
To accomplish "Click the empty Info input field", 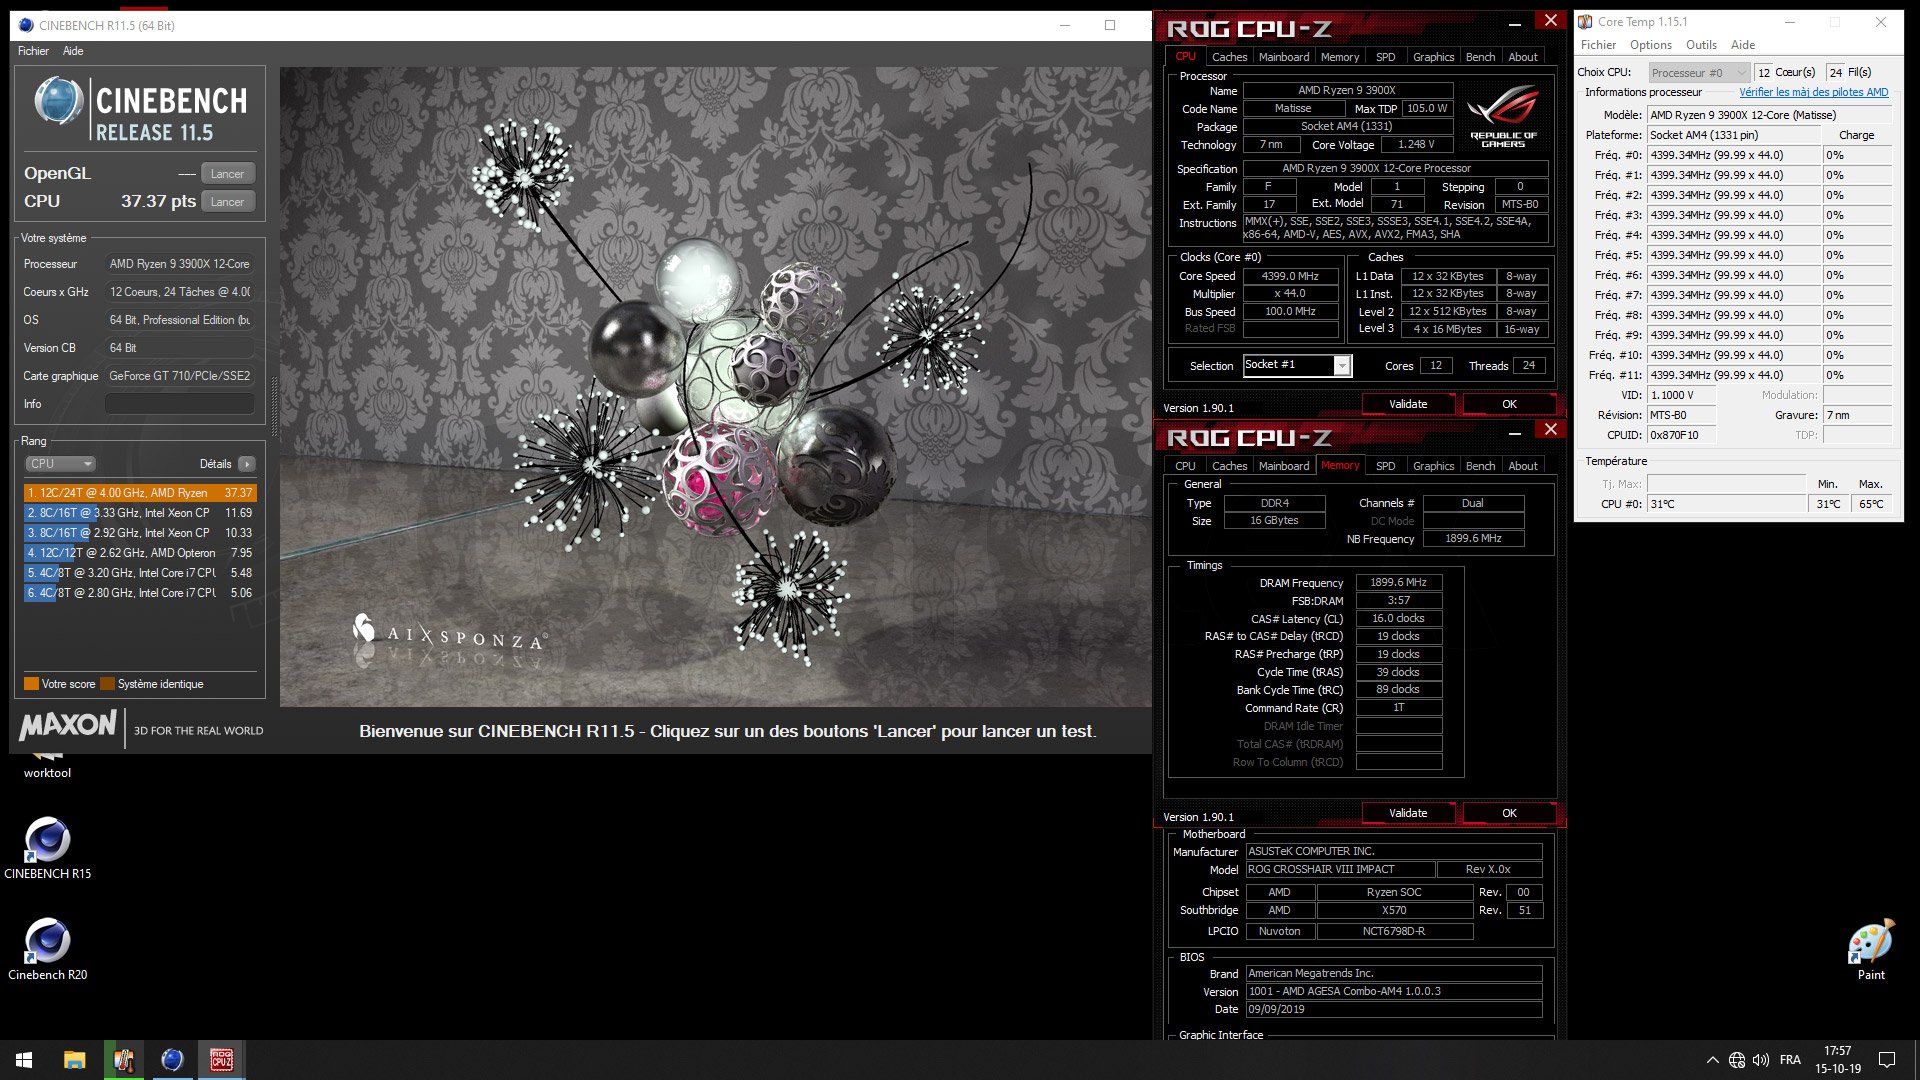I will point(180,404).
